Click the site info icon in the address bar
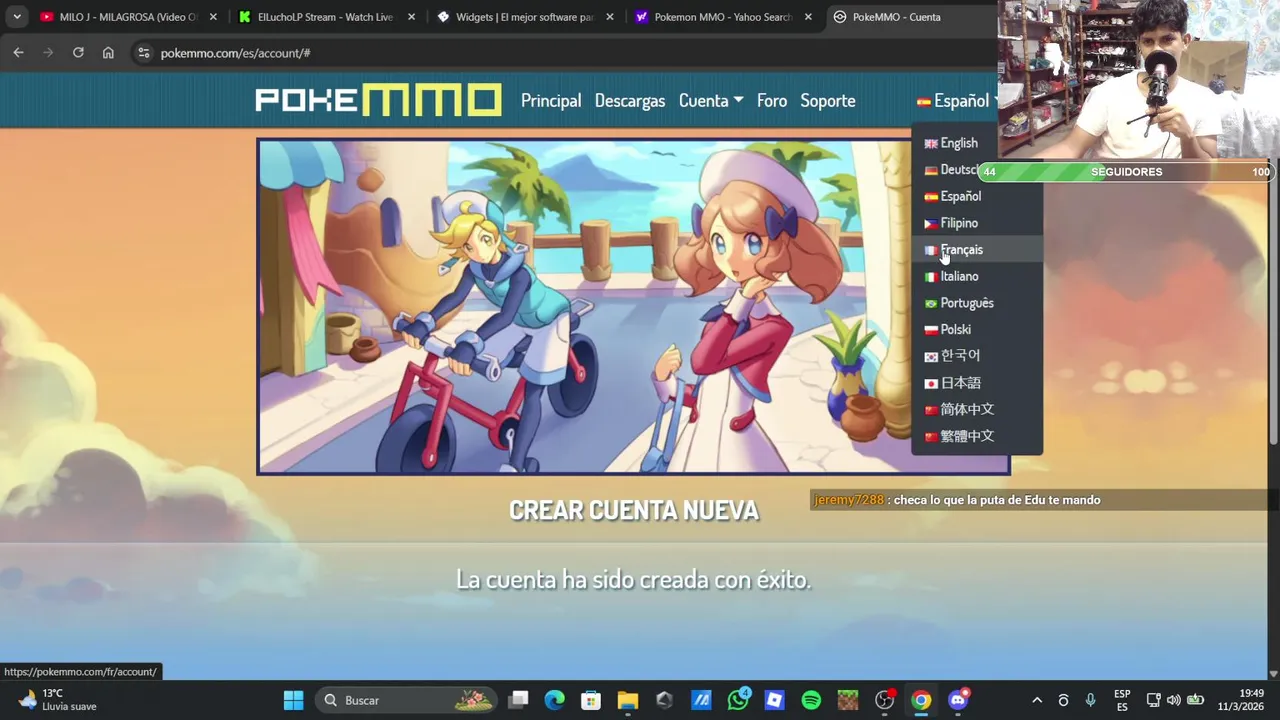The image size is (1280, 720). 144,53
